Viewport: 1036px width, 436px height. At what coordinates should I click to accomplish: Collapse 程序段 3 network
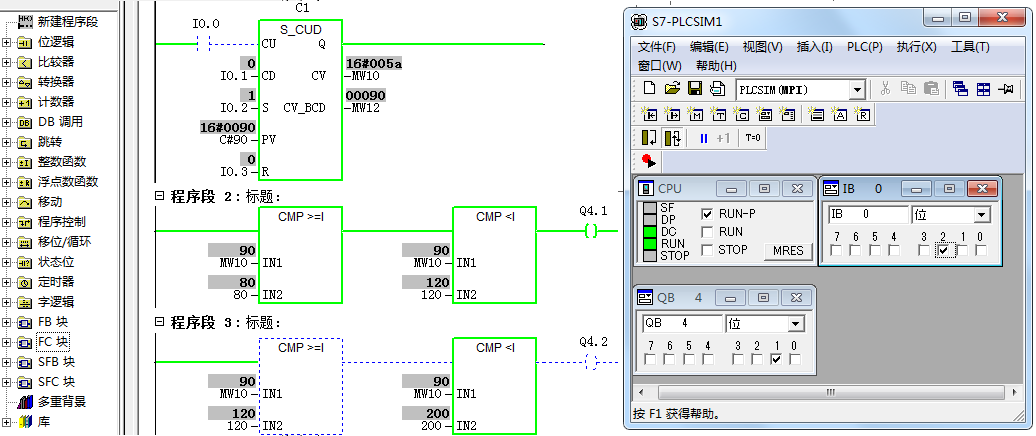pyautogui.click(x=159, y=323)
